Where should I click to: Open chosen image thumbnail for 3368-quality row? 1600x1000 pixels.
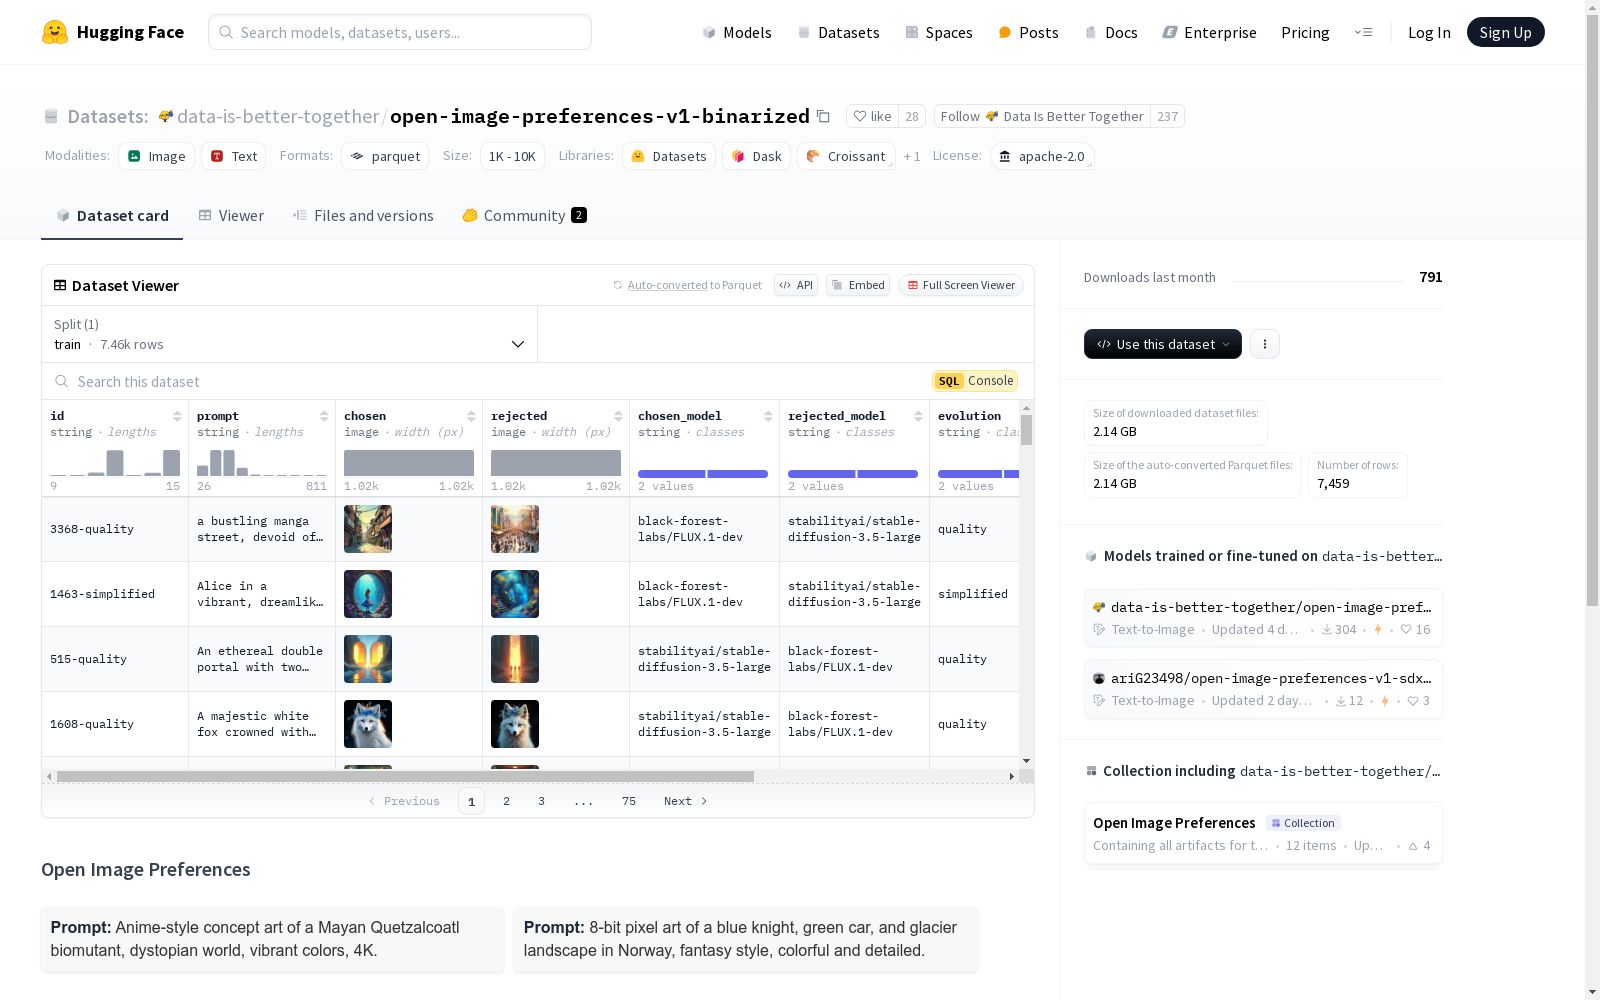coord(368,529)
